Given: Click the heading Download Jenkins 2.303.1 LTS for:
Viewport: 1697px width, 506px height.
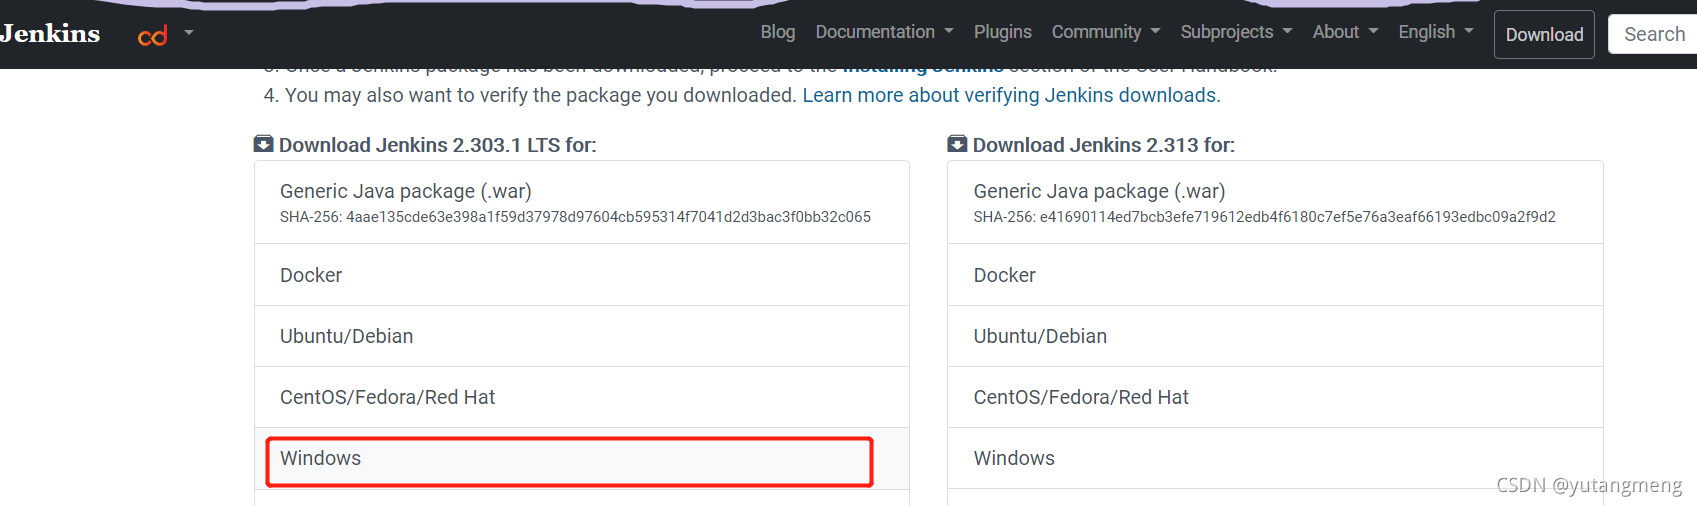Looking at the screenshot, I should click(x=437, y=145).
